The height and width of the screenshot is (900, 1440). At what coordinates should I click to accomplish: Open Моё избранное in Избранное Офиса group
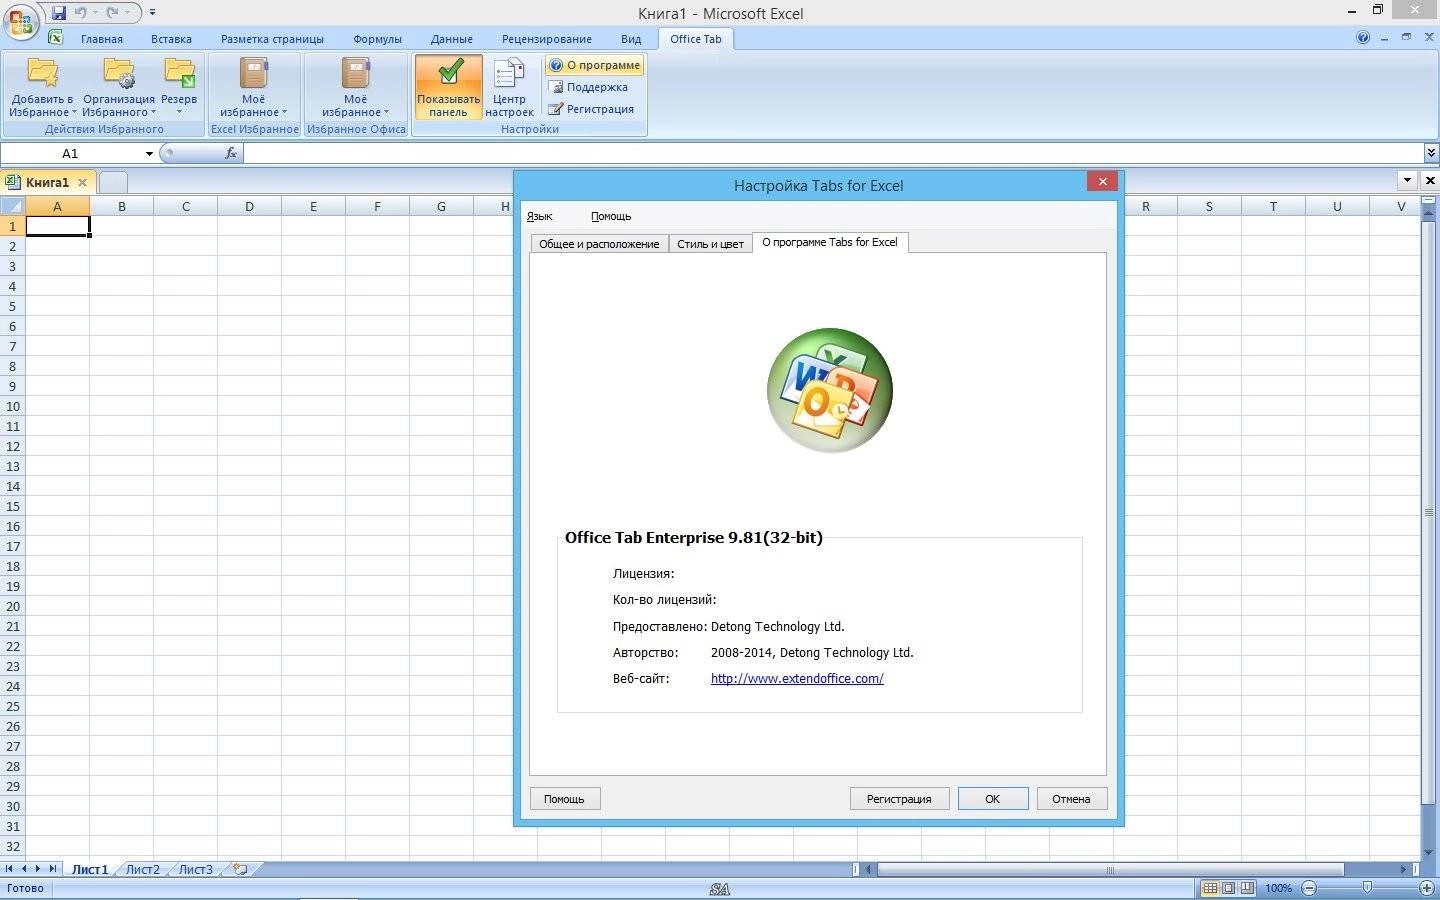(356, 87)
